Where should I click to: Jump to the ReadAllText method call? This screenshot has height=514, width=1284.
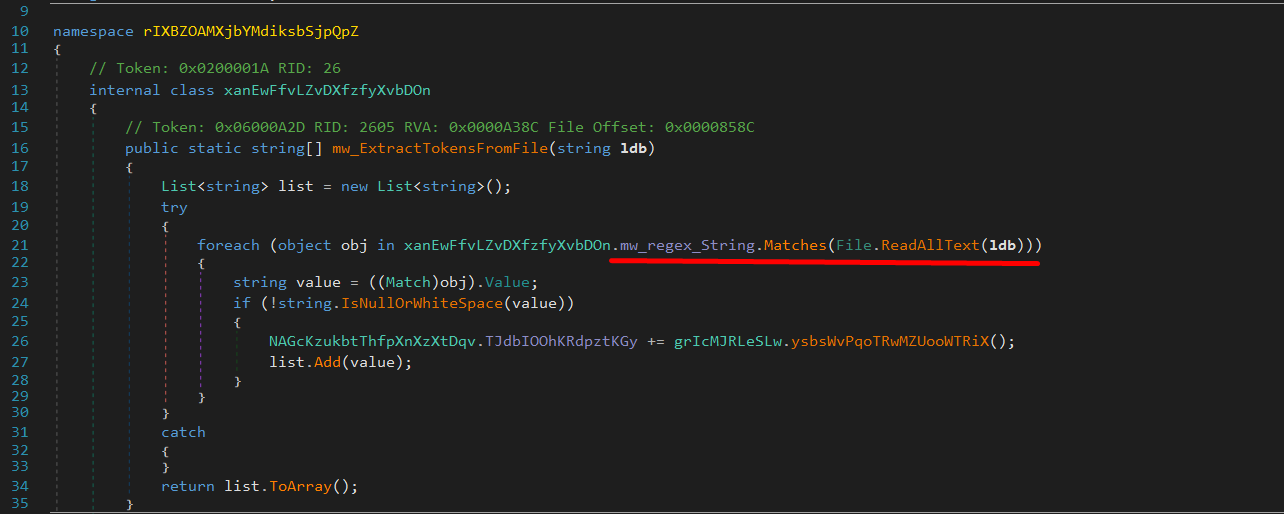coord(929,245)
